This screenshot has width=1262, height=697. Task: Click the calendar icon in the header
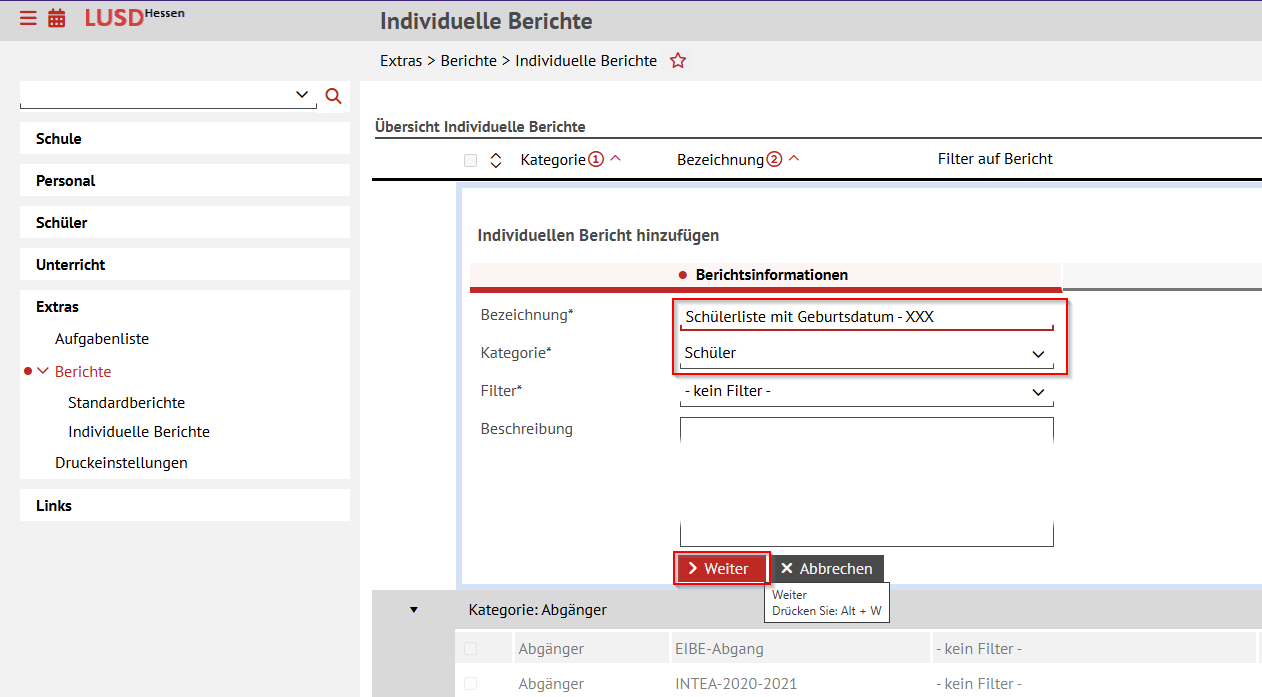[56, 17]
